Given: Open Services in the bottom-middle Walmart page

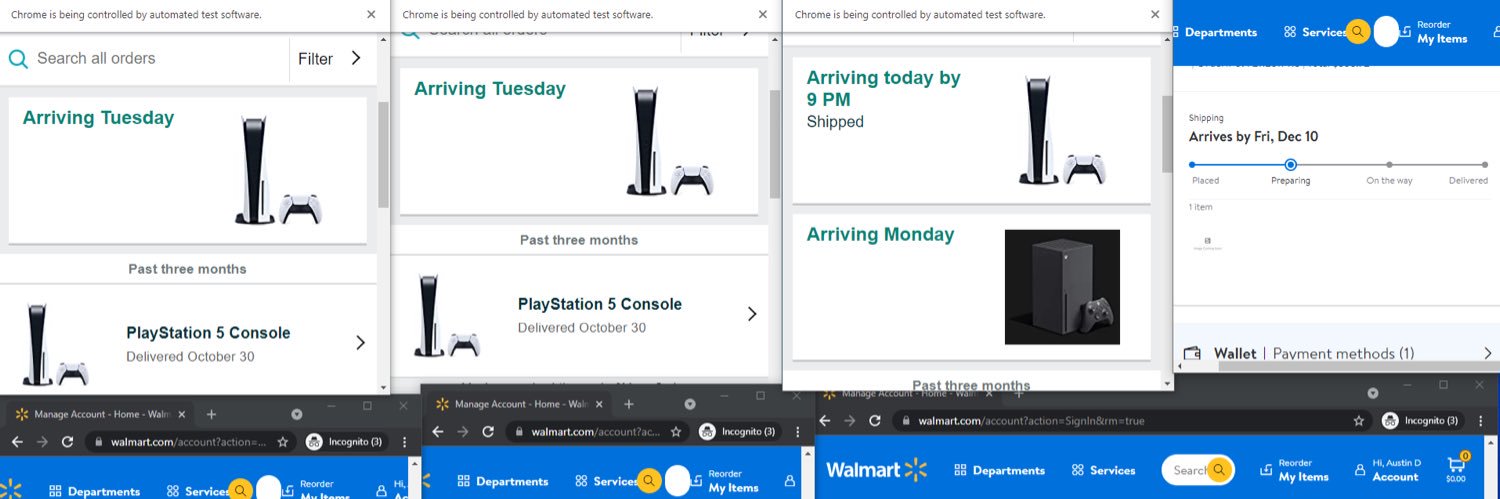Looking at the screenshot, I should [605, 481].
